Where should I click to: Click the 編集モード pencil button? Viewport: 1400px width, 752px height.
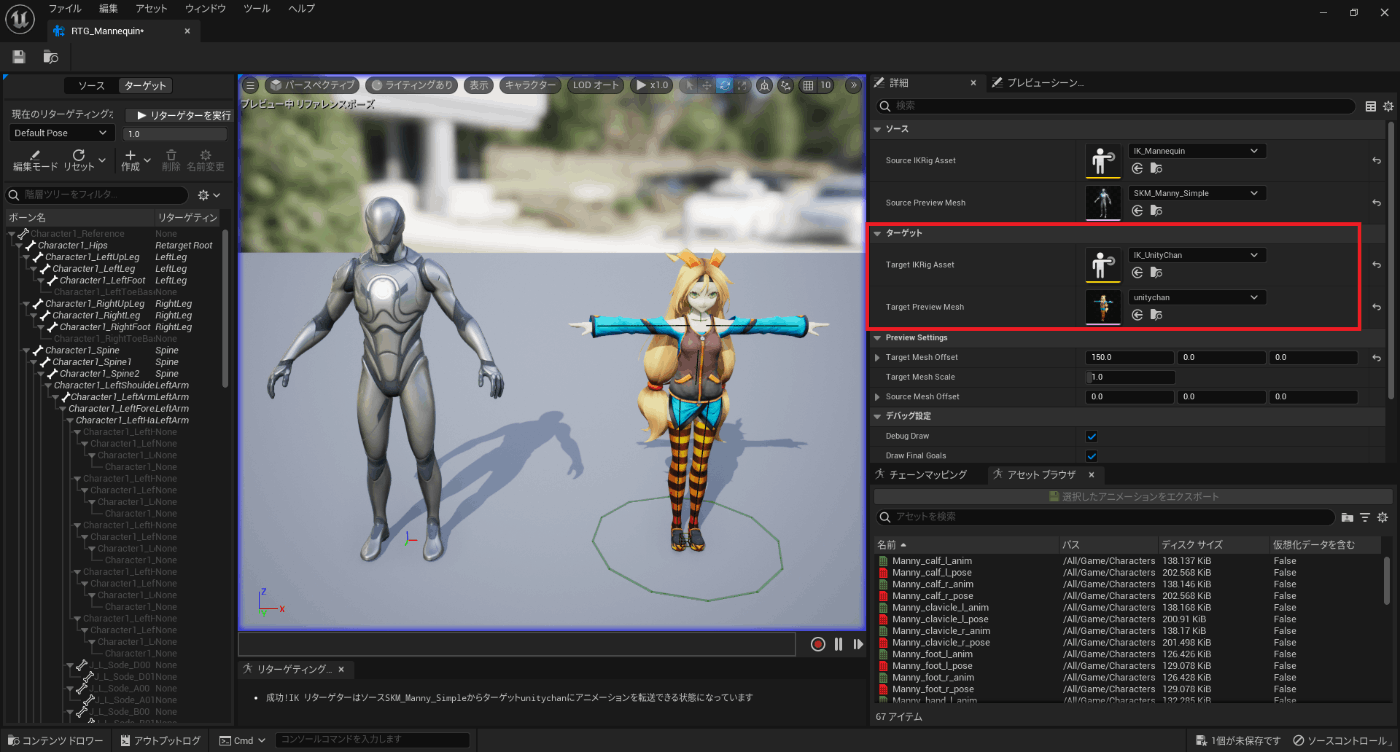[35, 160]
